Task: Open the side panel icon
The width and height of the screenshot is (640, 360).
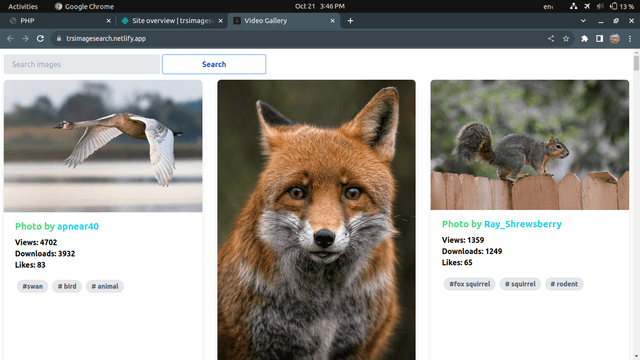Action: point(599,38)
